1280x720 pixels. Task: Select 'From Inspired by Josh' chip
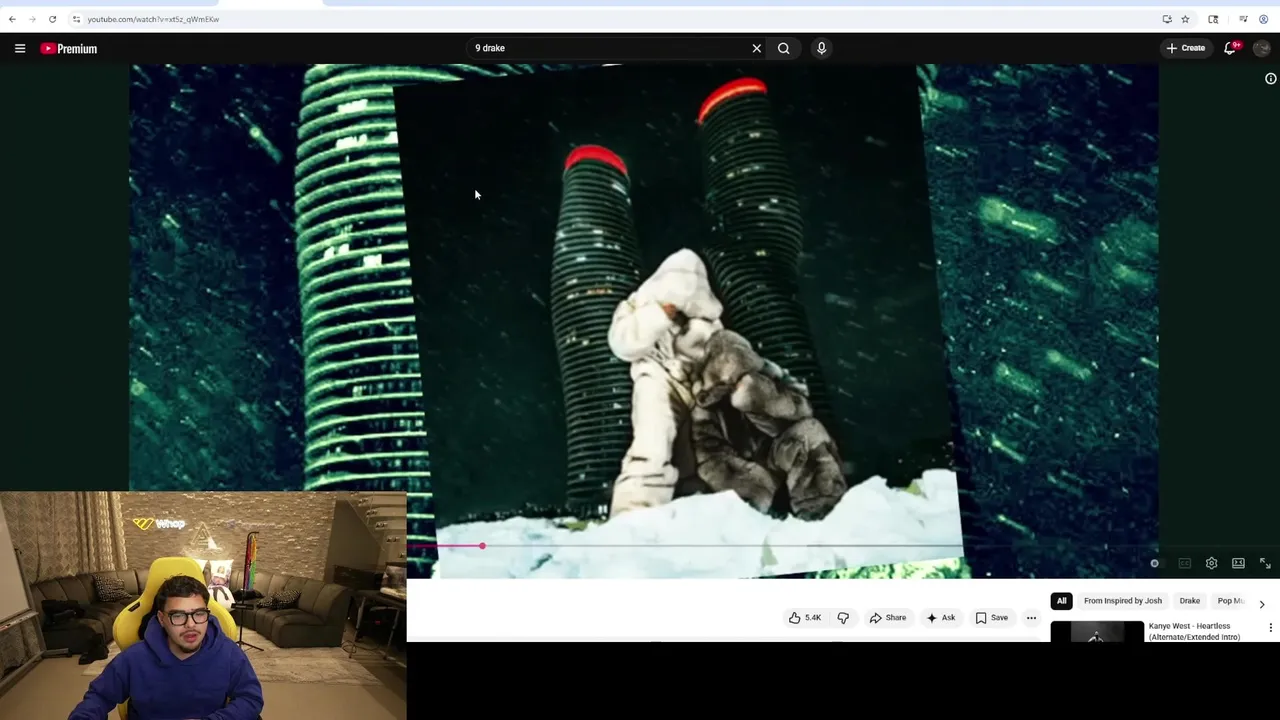(x=1123, y=601)
